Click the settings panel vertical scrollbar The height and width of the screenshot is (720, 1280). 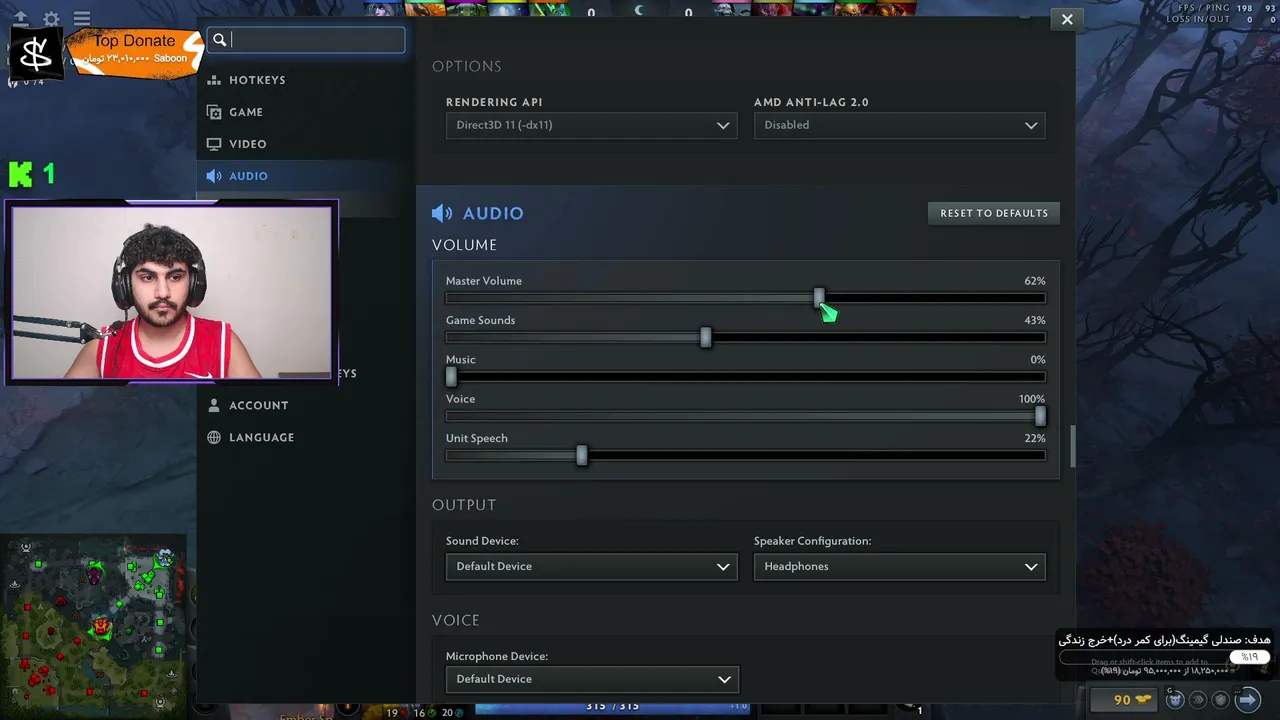coord(1073,447)
